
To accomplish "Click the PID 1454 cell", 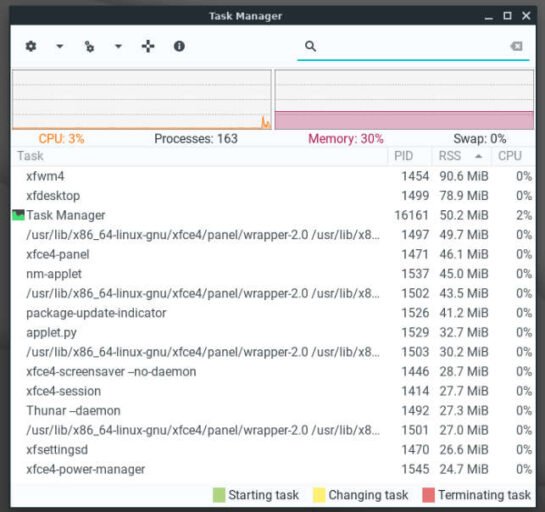I will (x=415, y=176).
